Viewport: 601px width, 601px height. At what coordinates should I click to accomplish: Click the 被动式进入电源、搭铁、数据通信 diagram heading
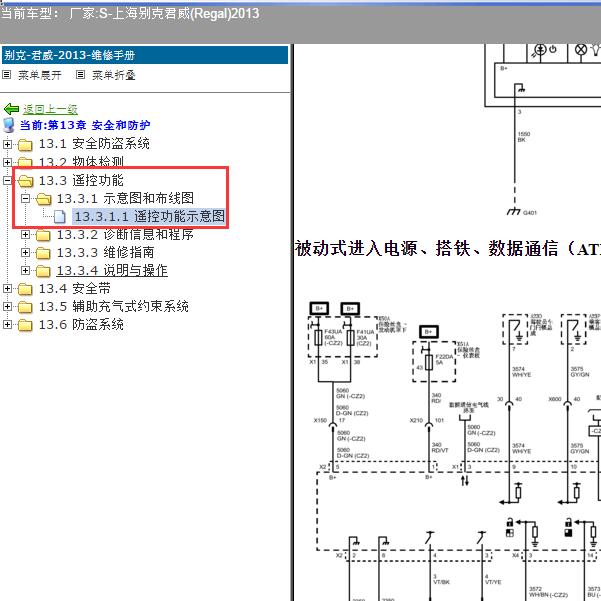click(x=447, y=248)
